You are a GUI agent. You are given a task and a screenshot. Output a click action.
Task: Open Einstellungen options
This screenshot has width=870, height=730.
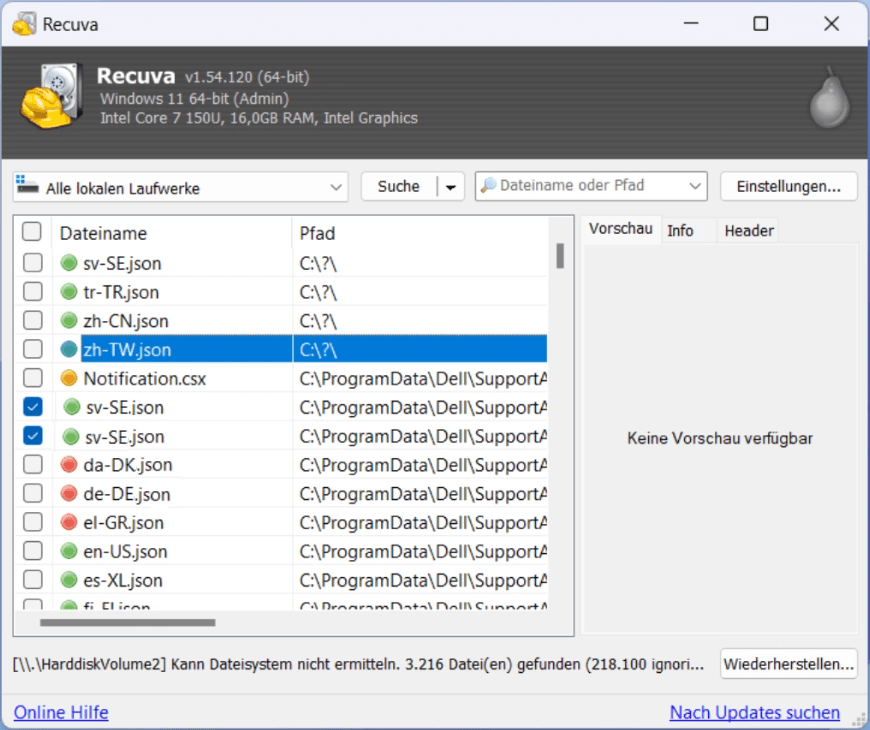tap(788, 186)
